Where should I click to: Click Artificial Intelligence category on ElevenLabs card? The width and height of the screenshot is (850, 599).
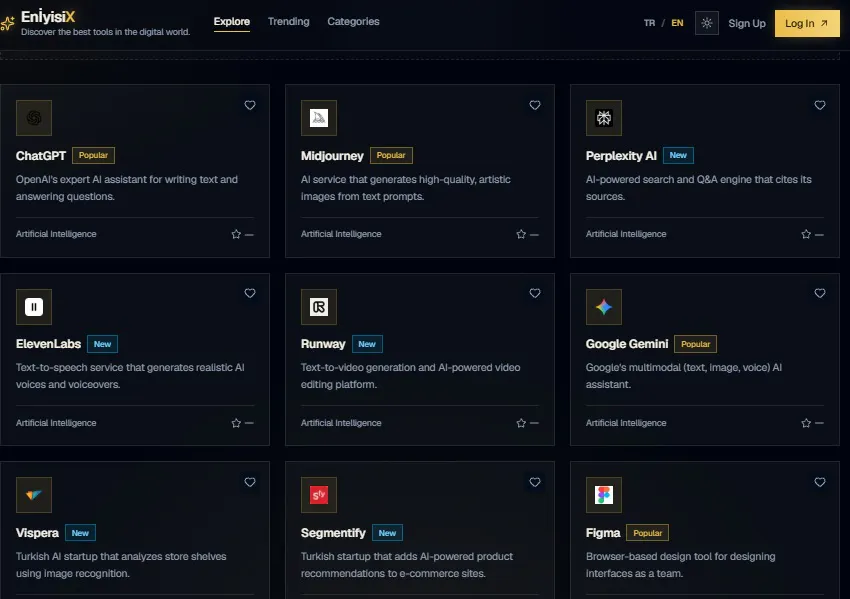[x=56, y=423]
